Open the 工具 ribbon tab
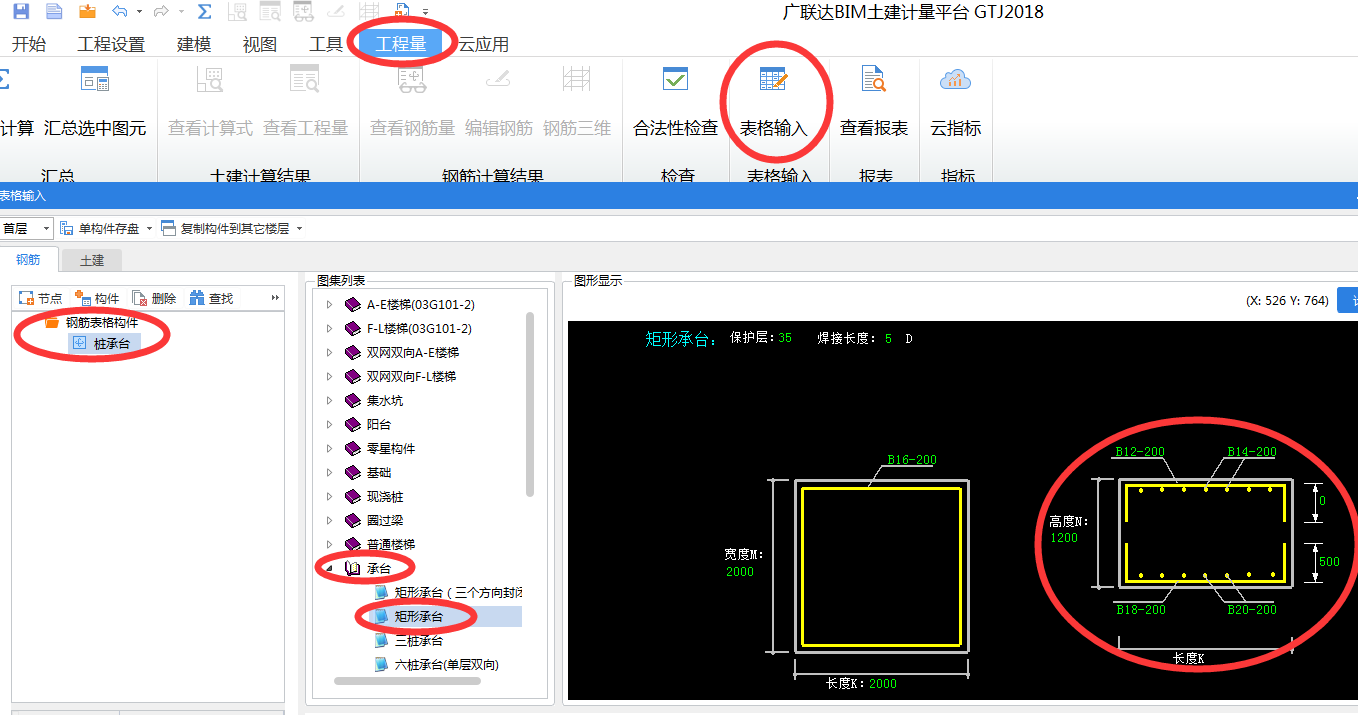 point(326,44)
